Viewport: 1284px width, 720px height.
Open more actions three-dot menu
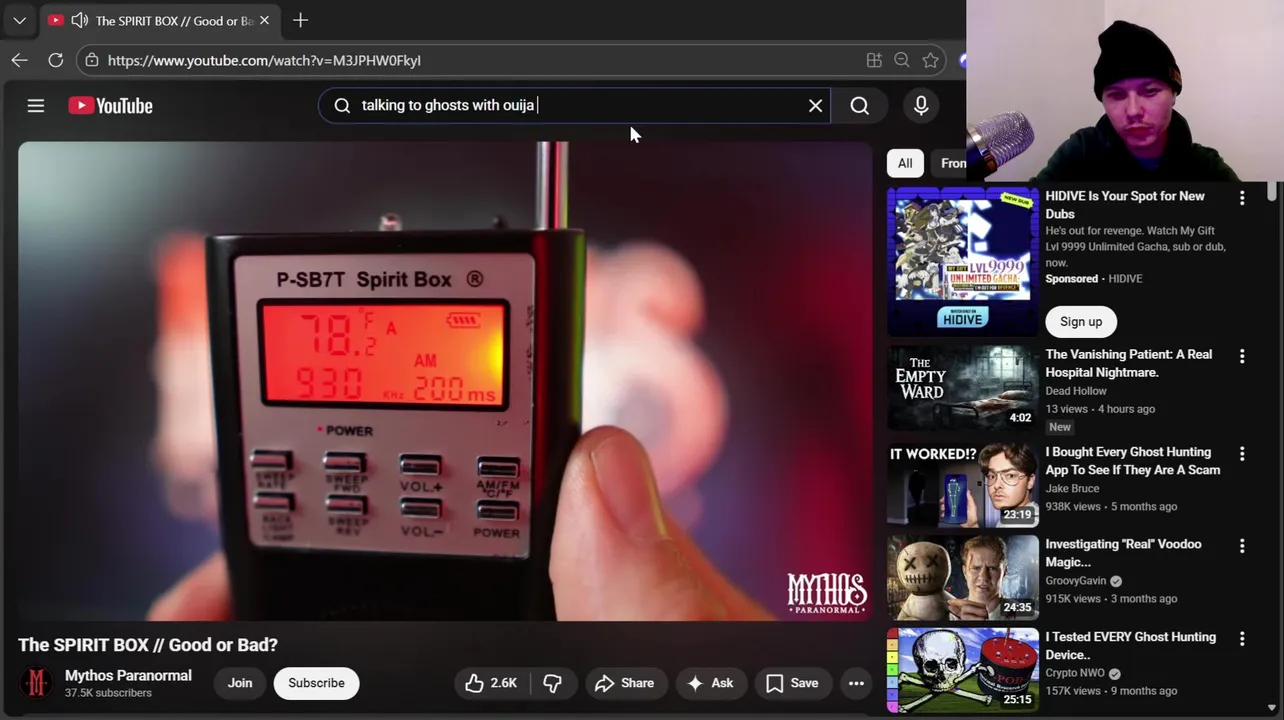click(x=856, y=683)
